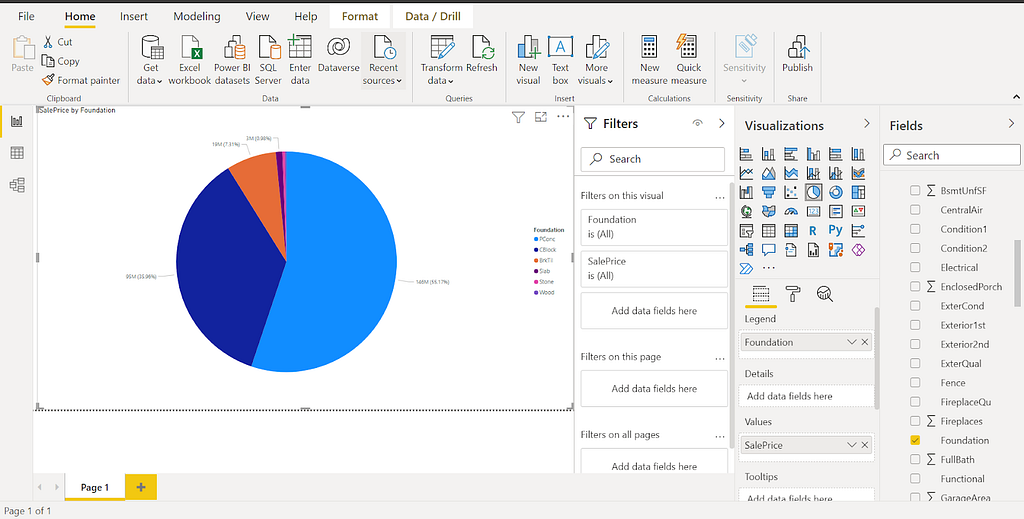Switch to the View ribbon tab

click(257, 16)
